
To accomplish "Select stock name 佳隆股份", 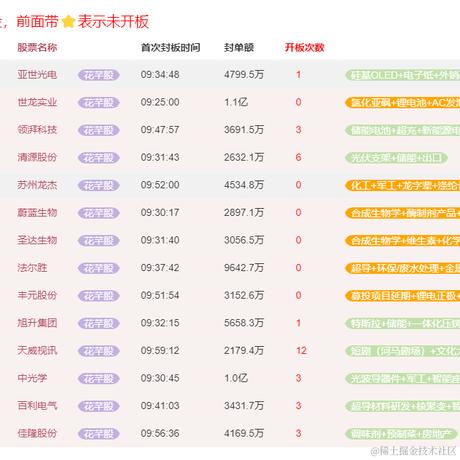I will [37, 433].
